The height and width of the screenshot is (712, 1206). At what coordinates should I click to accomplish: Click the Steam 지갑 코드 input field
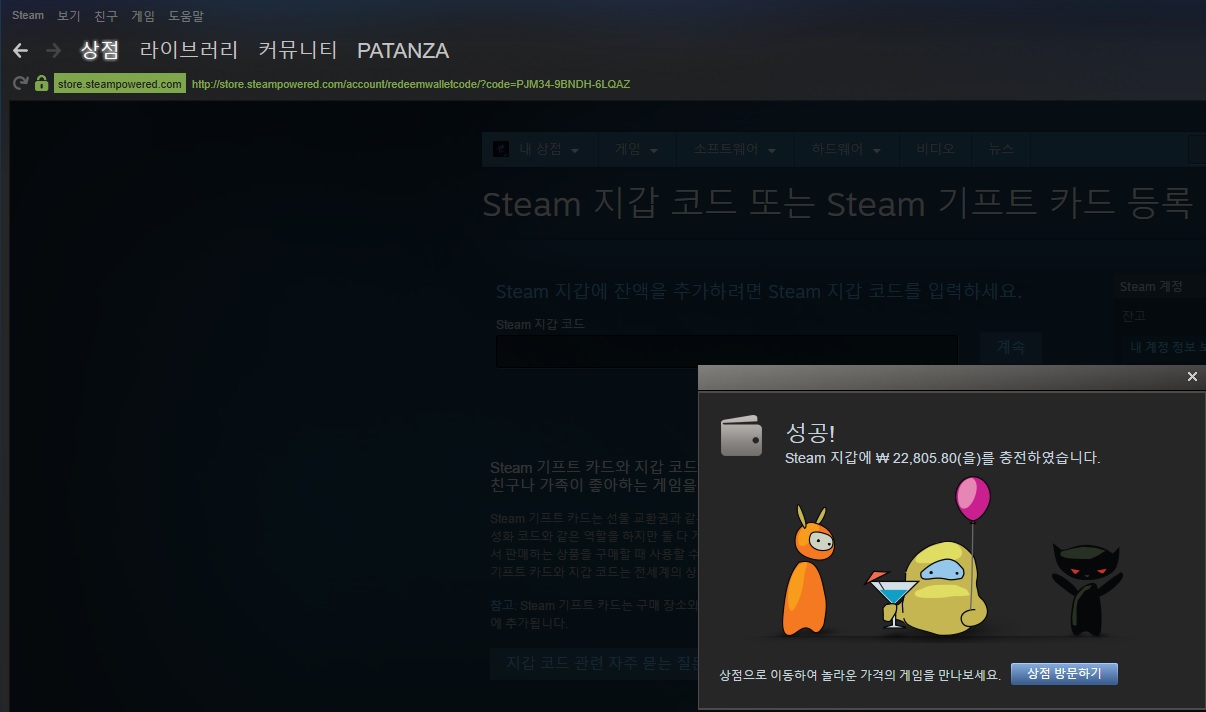coord(727,350)
